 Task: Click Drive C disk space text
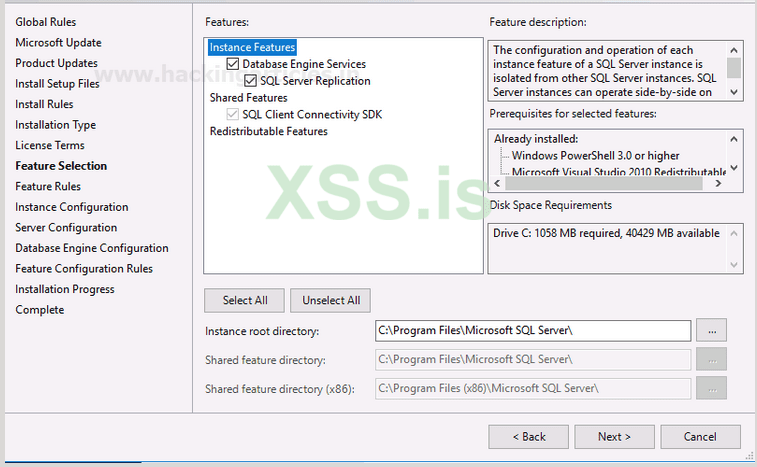tap(606, 233)
